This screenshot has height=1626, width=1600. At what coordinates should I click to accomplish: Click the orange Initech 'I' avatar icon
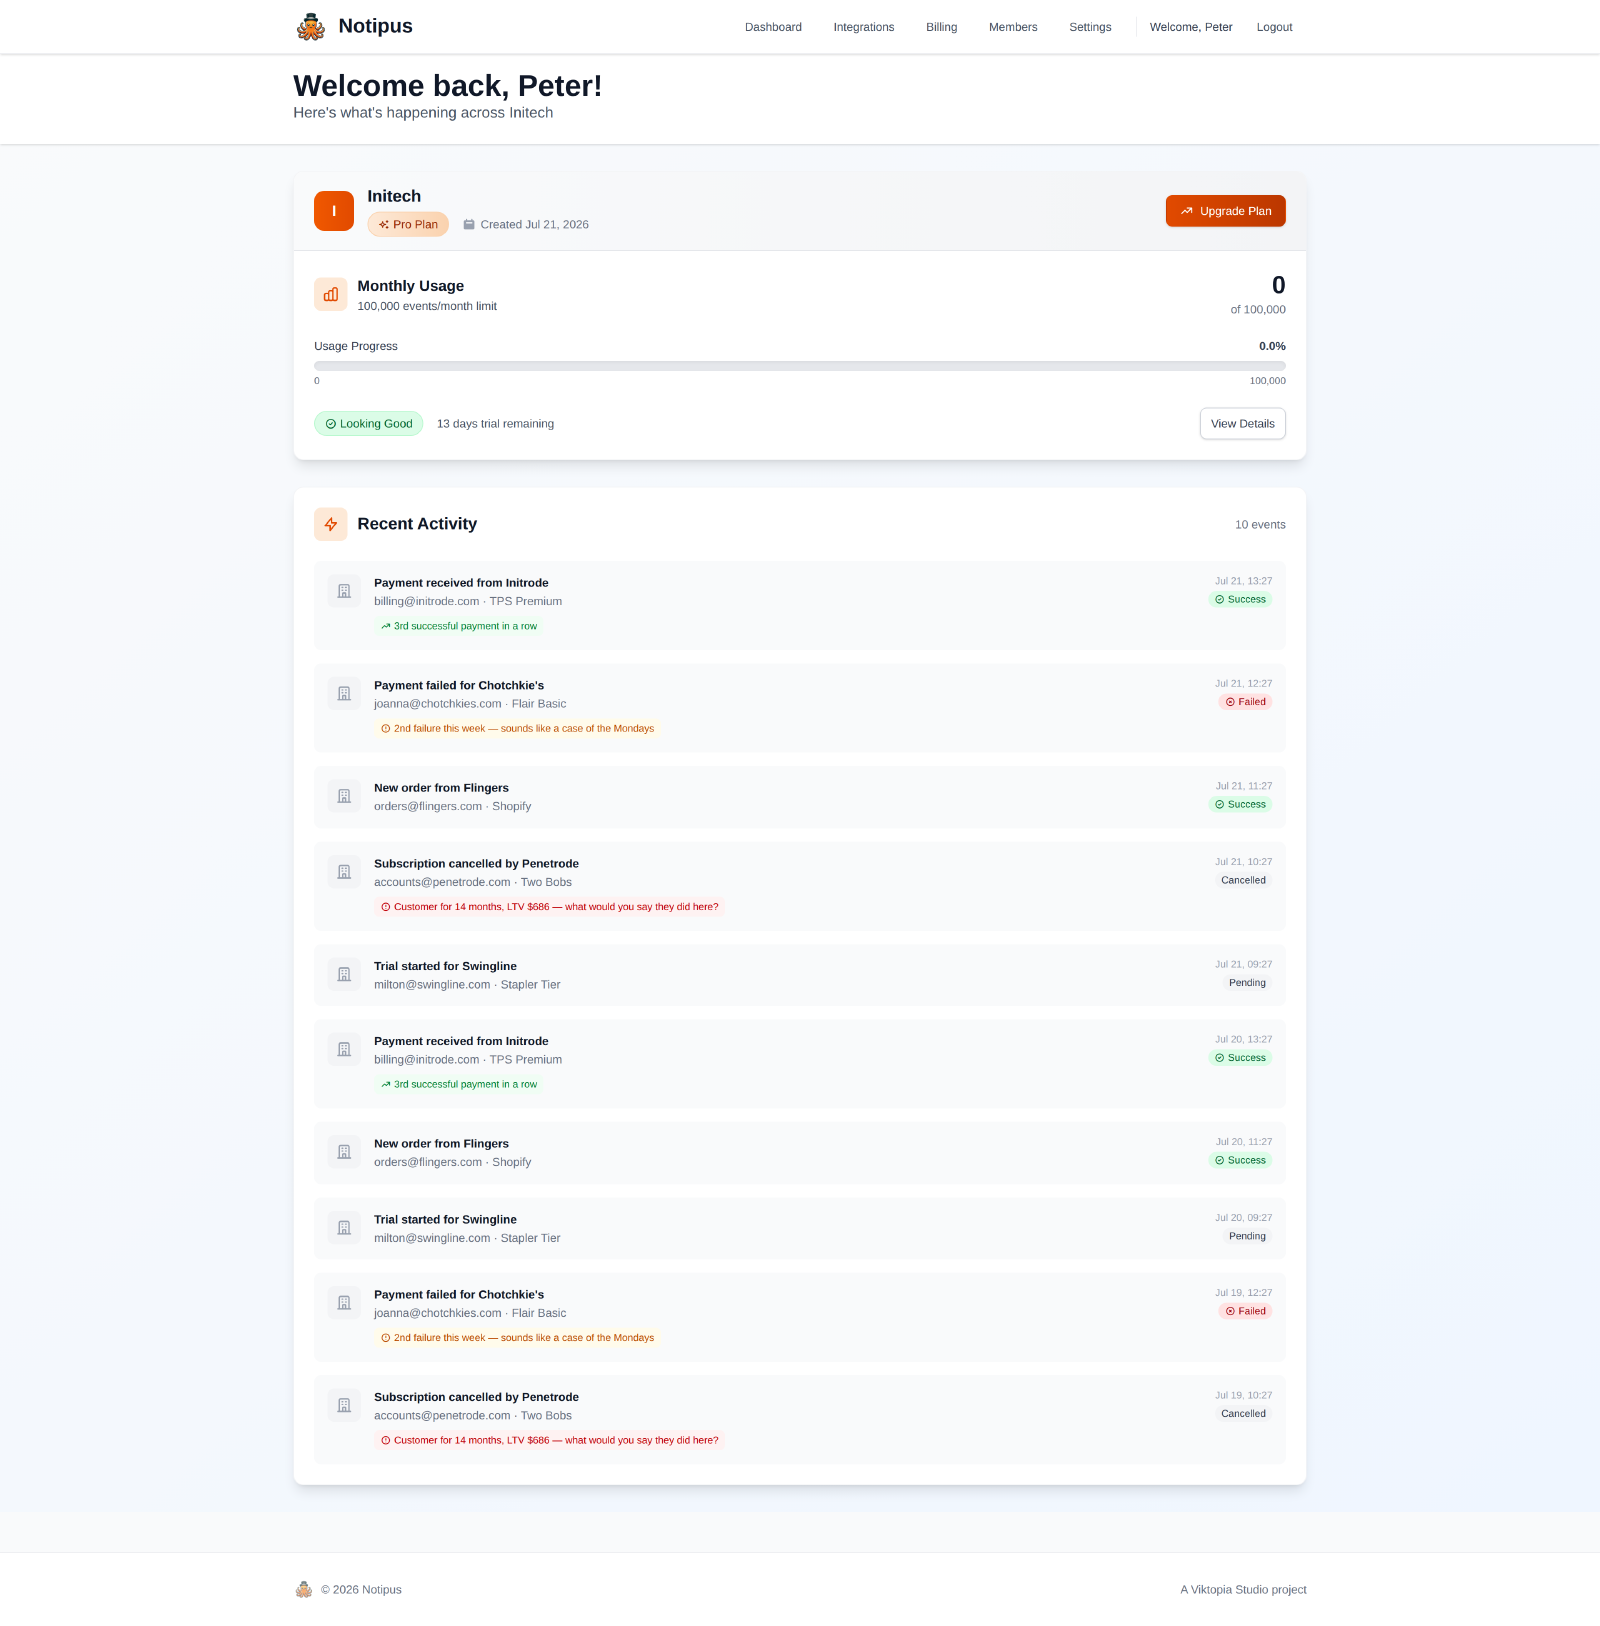[x=334, y=211]
